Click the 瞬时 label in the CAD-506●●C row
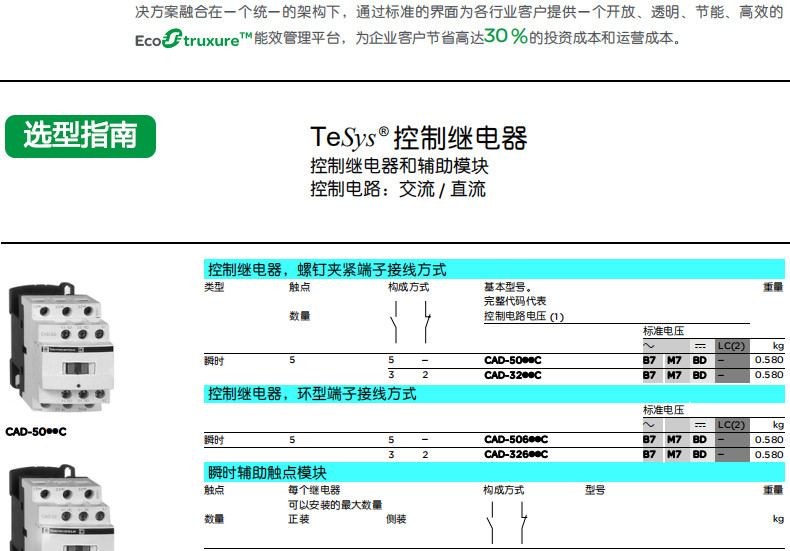This screenshot has height=551, width=790. coord(214,440)
